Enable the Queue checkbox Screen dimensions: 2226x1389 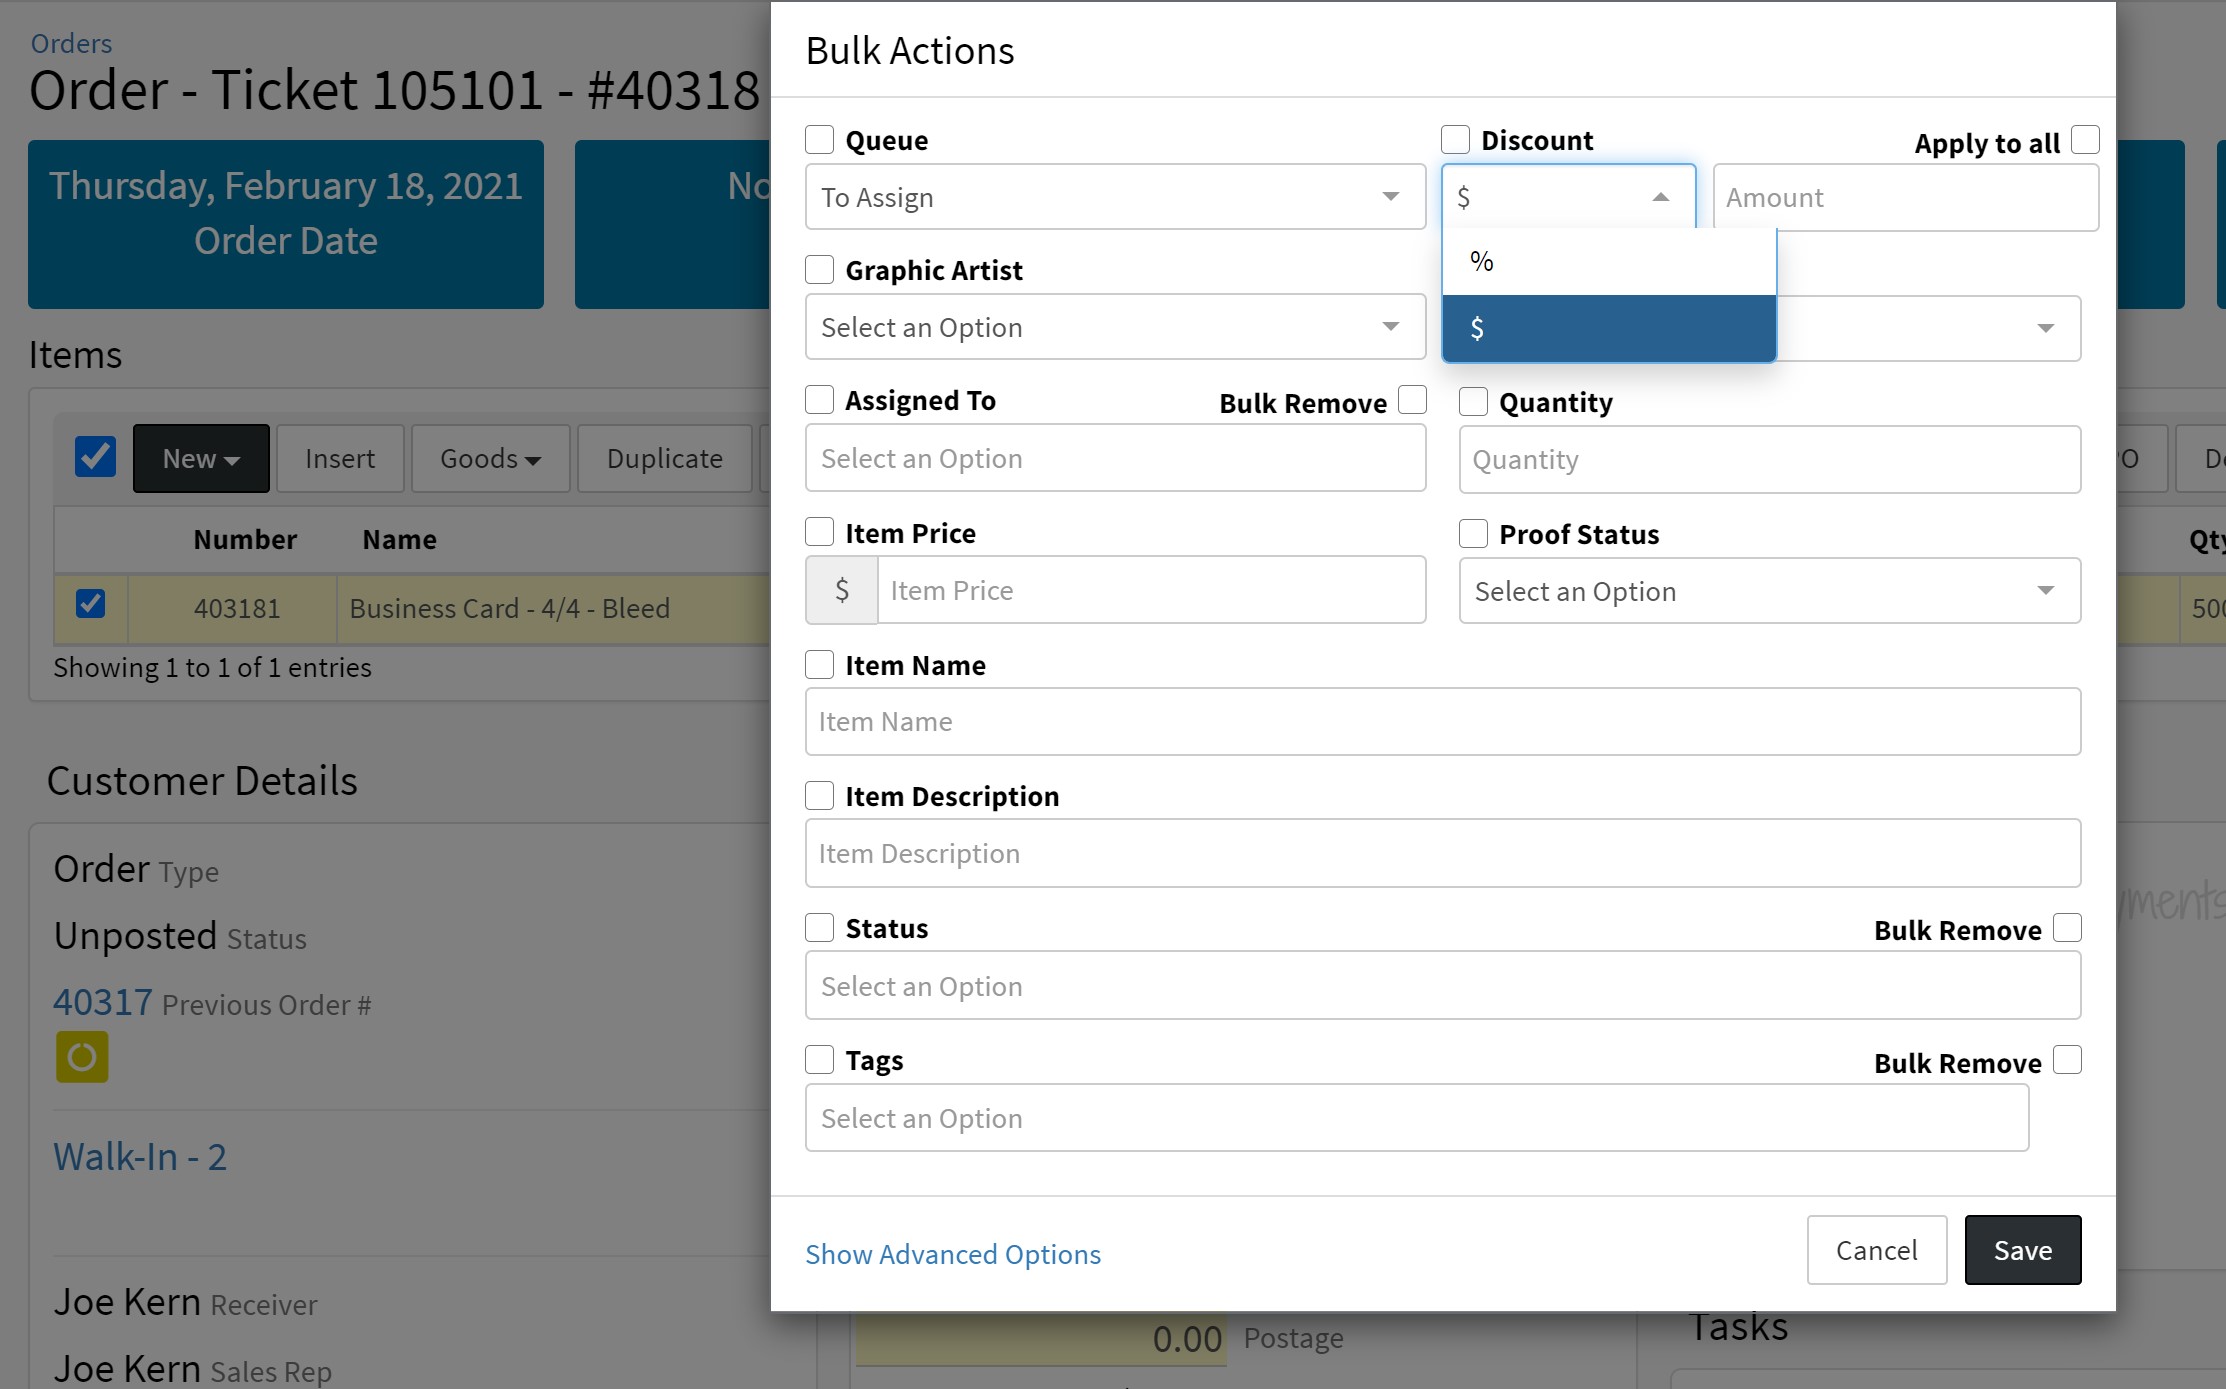coord(820,140)
